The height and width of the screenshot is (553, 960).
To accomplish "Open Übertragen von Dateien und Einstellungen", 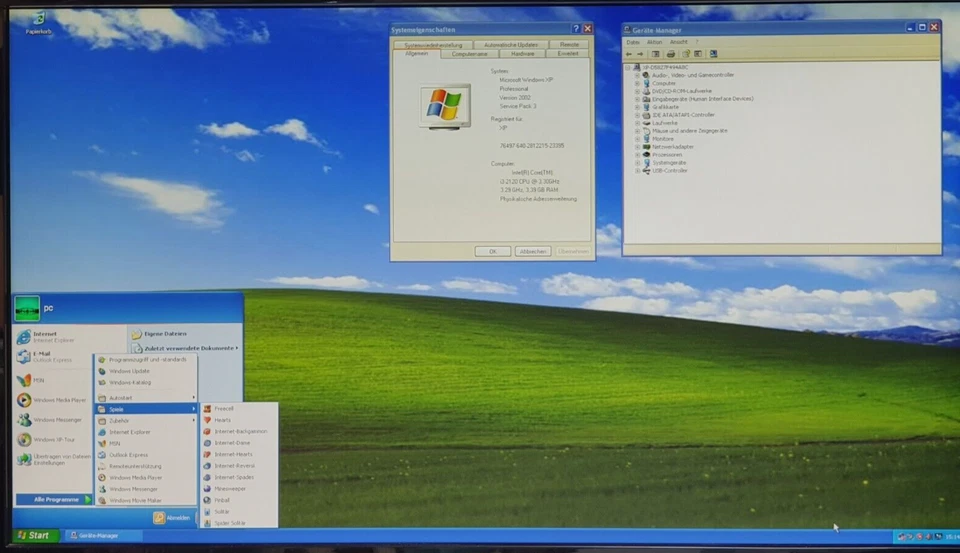I will [54, 460].
